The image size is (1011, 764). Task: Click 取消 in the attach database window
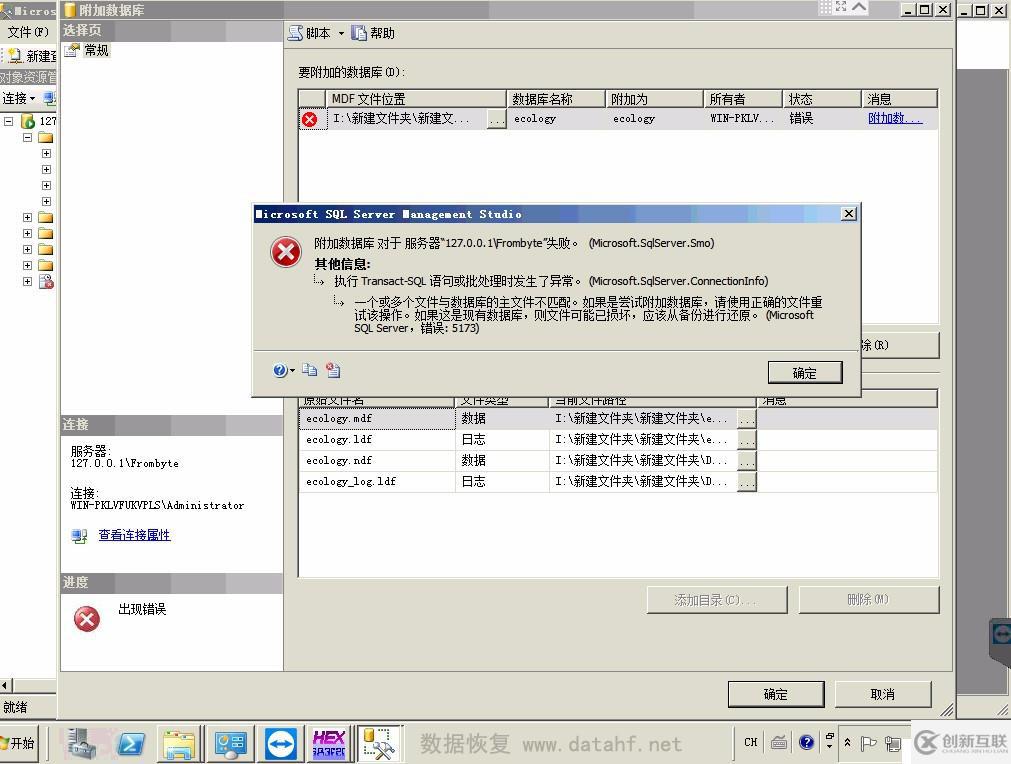[883, 694]
